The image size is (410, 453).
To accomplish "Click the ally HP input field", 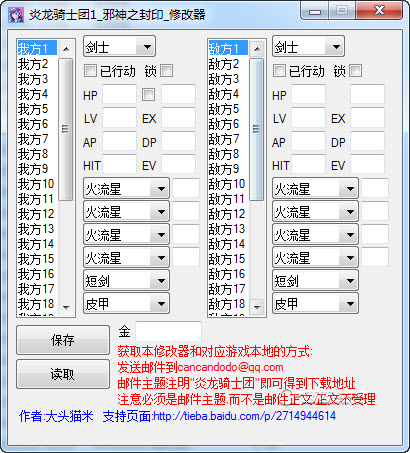I will point(119,94).
